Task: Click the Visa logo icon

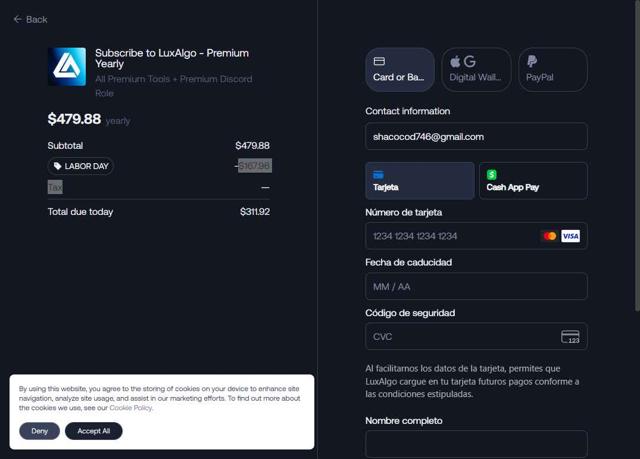Action: coord(570,236)
